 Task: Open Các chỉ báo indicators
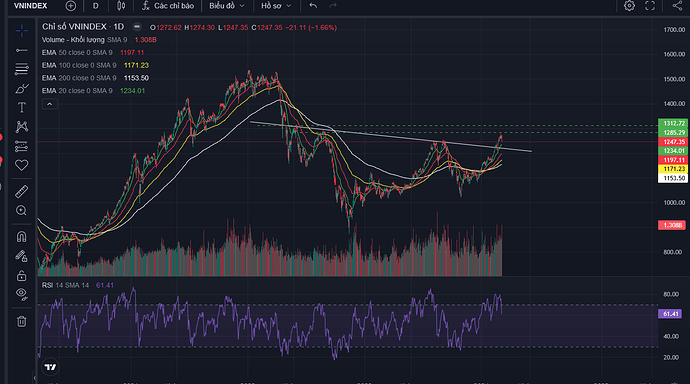(168, 6)
